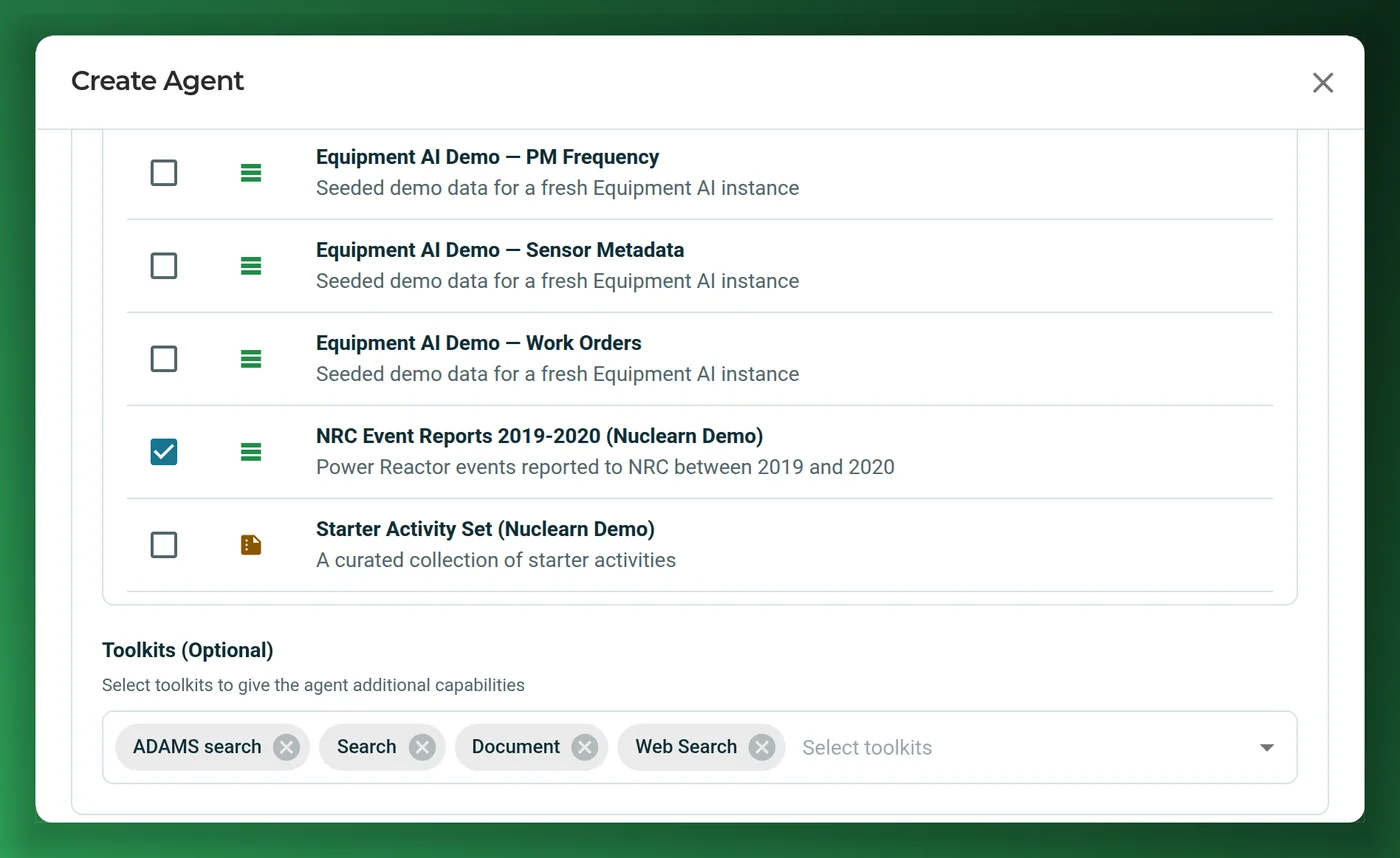
Task: Check the Equipment AI Demo PM Frequency box
Action: click(x=164, y=173)
